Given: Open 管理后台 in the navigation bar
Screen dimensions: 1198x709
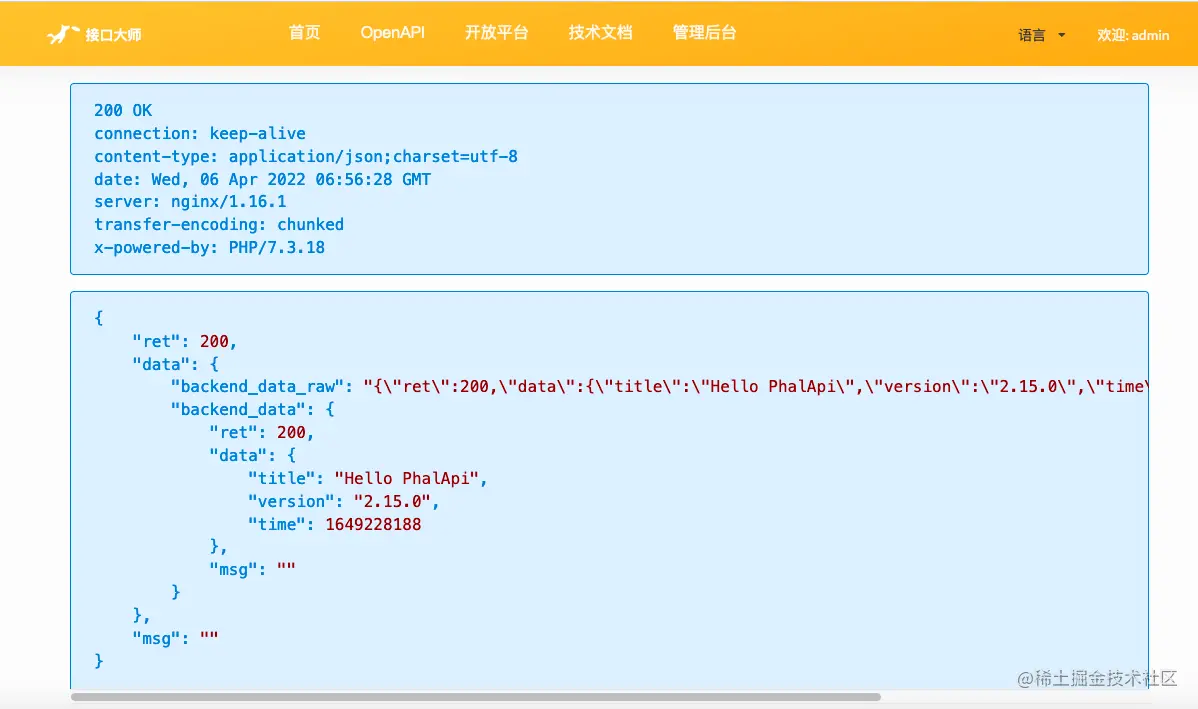Looking at the screenshot, I should 704,33.
